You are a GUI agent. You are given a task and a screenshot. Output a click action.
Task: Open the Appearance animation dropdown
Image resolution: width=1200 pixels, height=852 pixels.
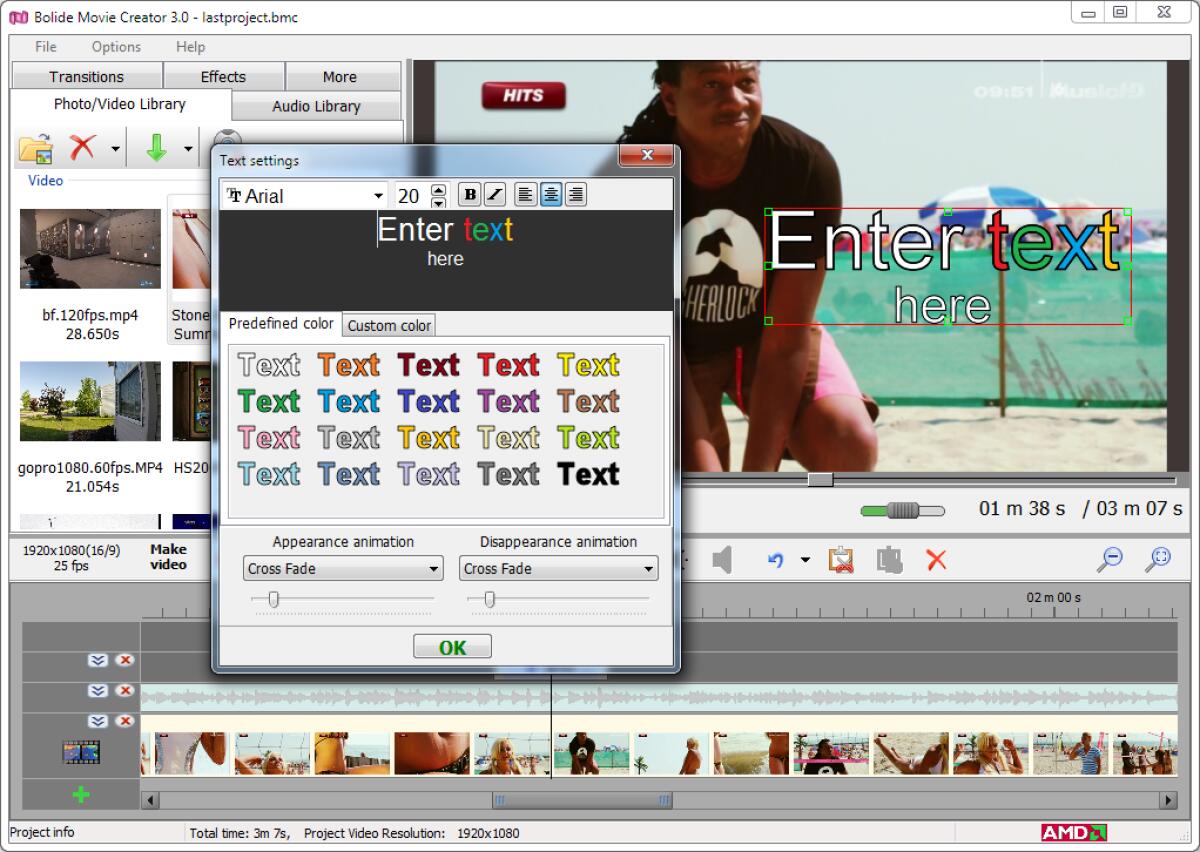click(342, 567)
